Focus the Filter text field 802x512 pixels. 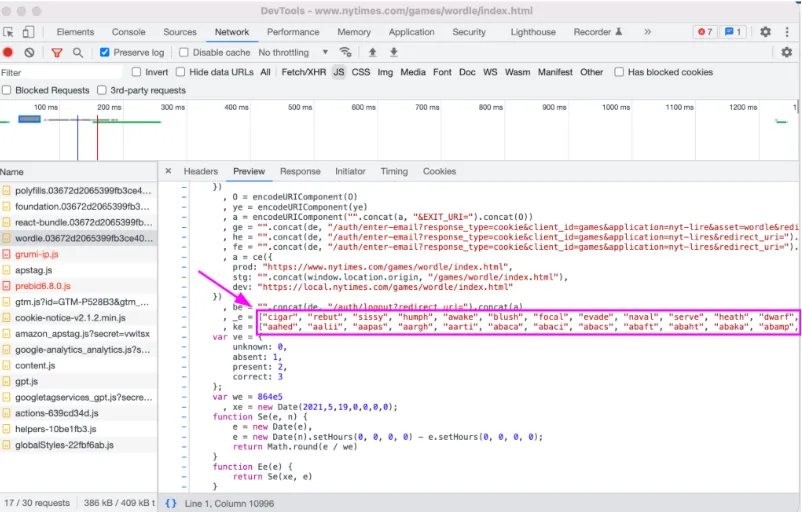pyautogui.click(x=61, y=73)
